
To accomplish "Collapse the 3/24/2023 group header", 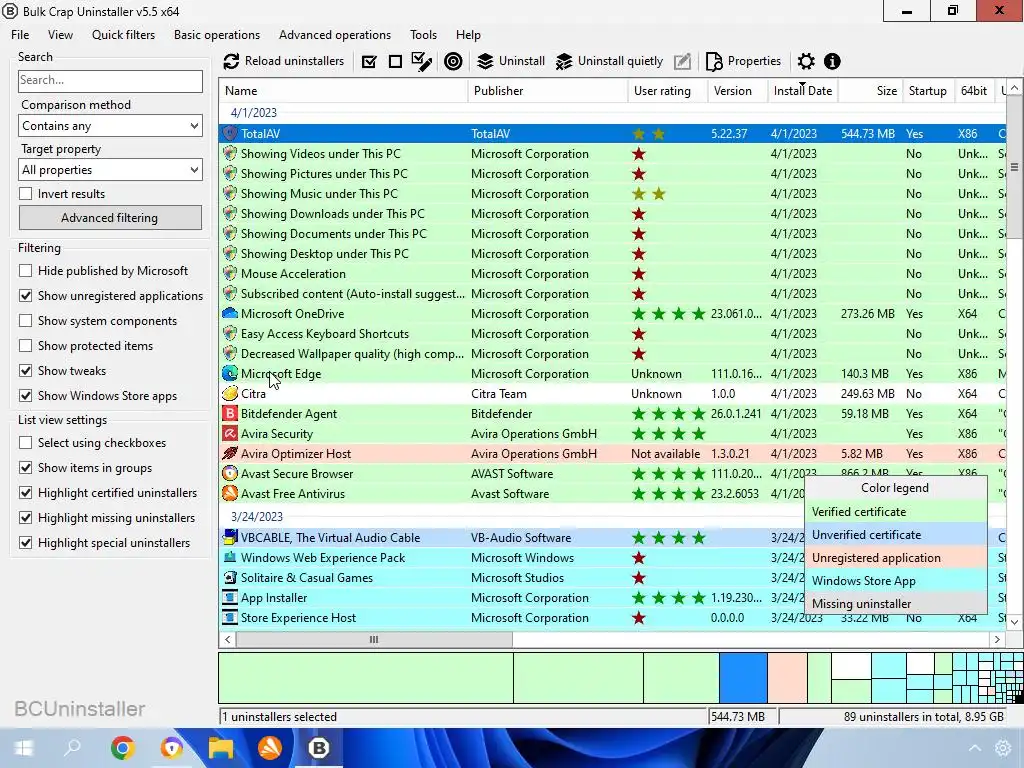I will [x=256, y=517].
